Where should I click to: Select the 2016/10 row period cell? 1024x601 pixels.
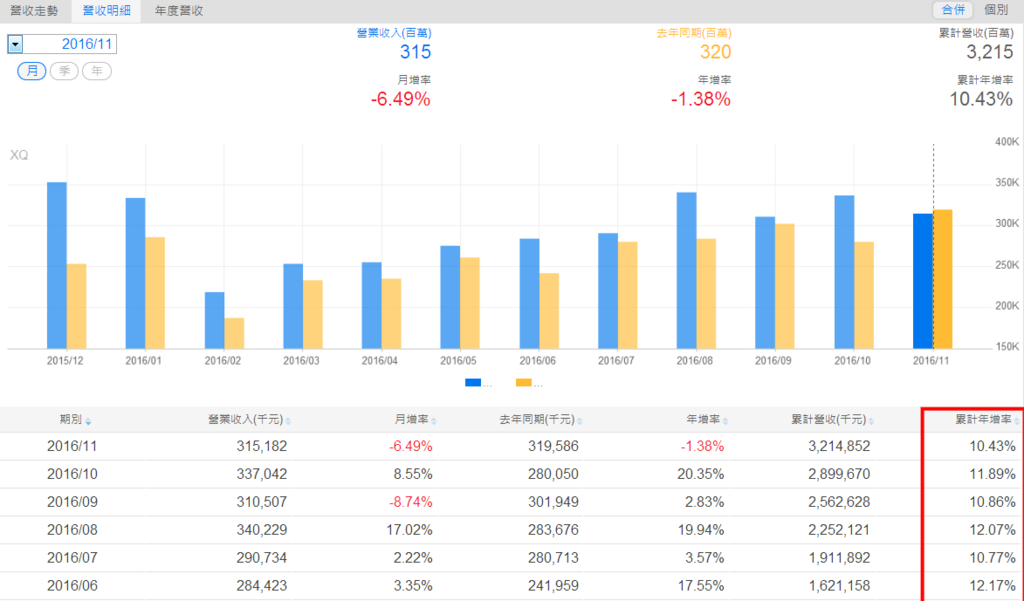pos(72,474)
